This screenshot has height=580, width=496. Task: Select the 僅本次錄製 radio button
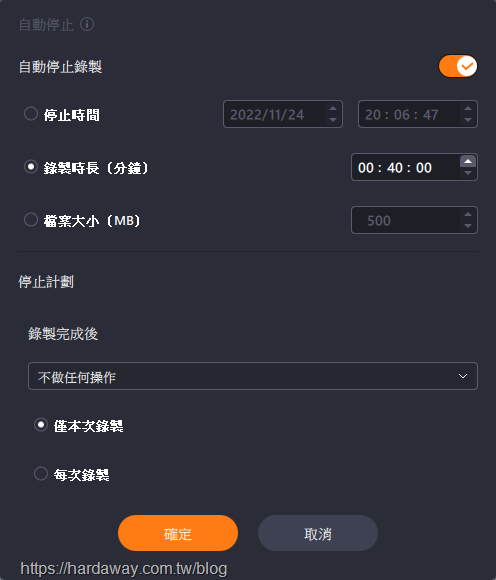pyautogui.click(x=41, y=425)
